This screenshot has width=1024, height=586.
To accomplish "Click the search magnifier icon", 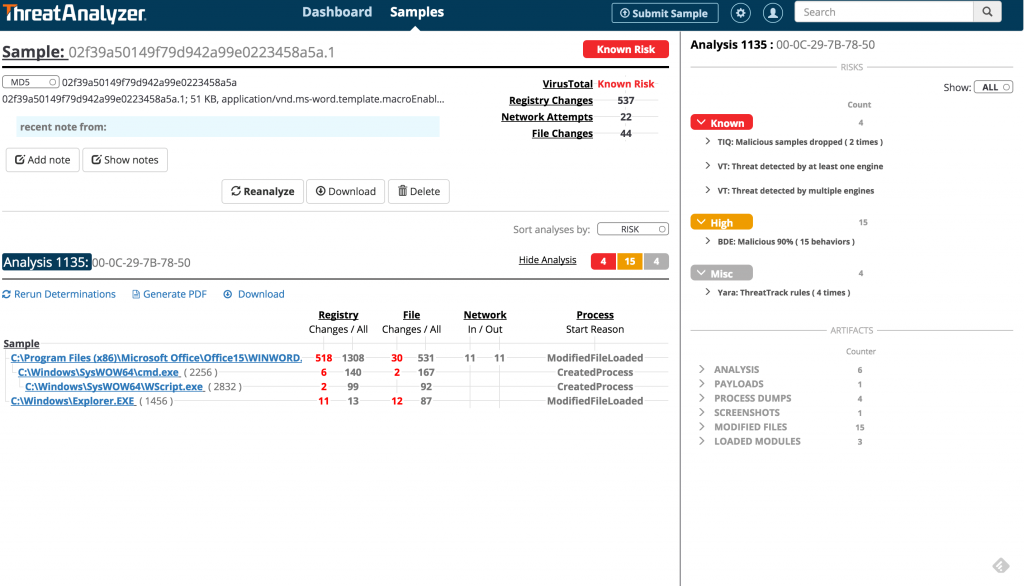I will tap(987, 12).
